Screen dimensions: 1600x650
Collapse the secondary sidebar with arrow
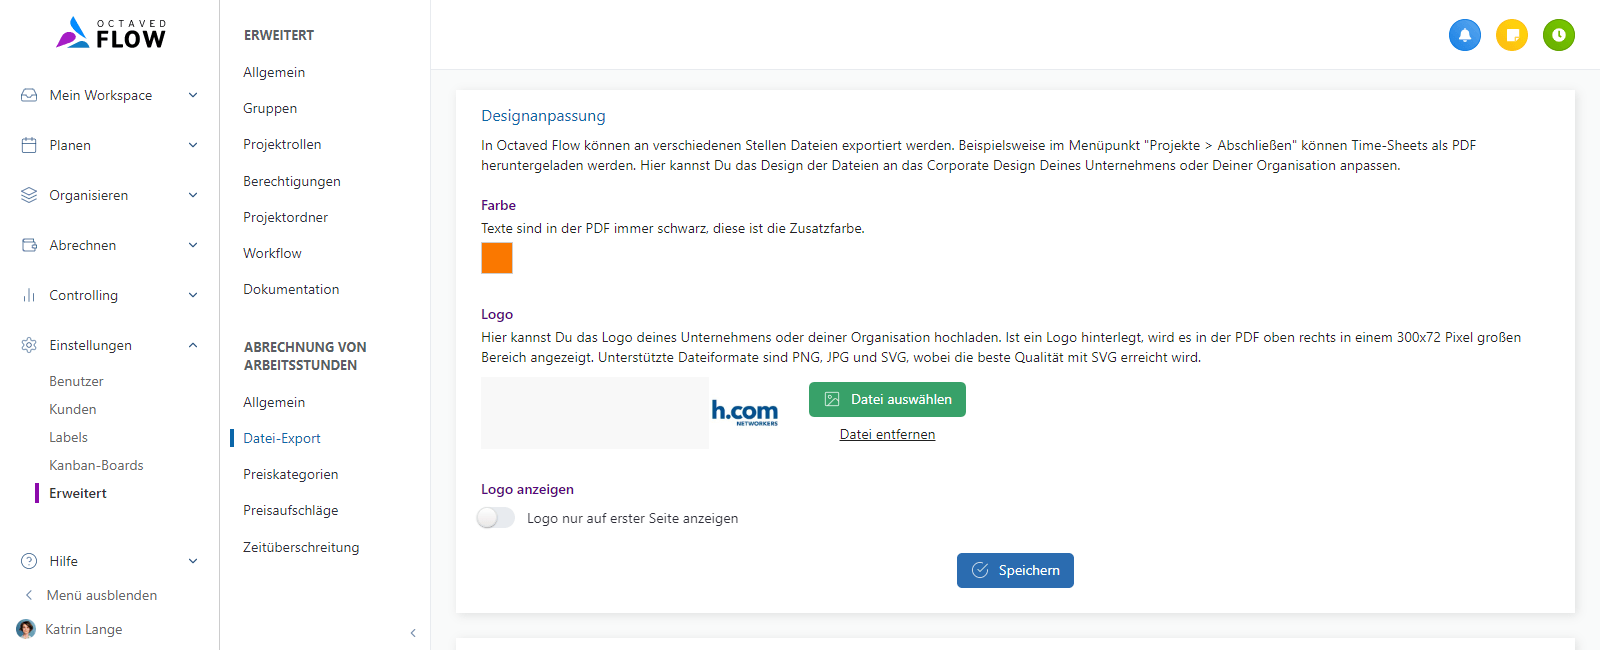pyautogui.click(x=413, y=633)
